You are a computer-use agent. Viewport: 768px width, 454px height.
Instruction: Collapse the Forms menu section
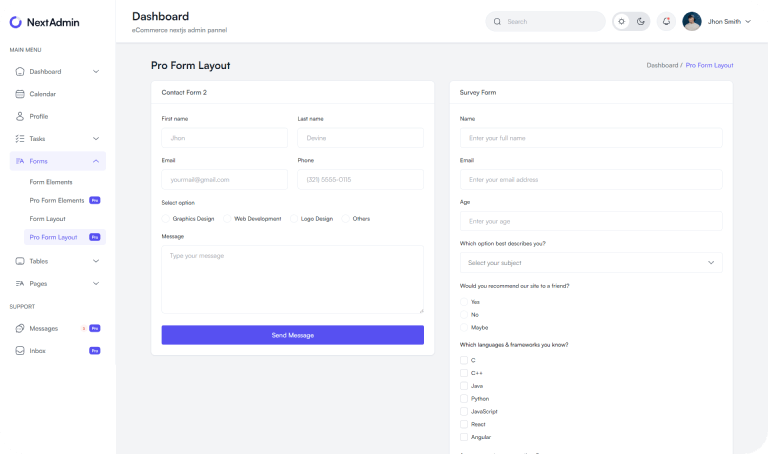[96, 161]
